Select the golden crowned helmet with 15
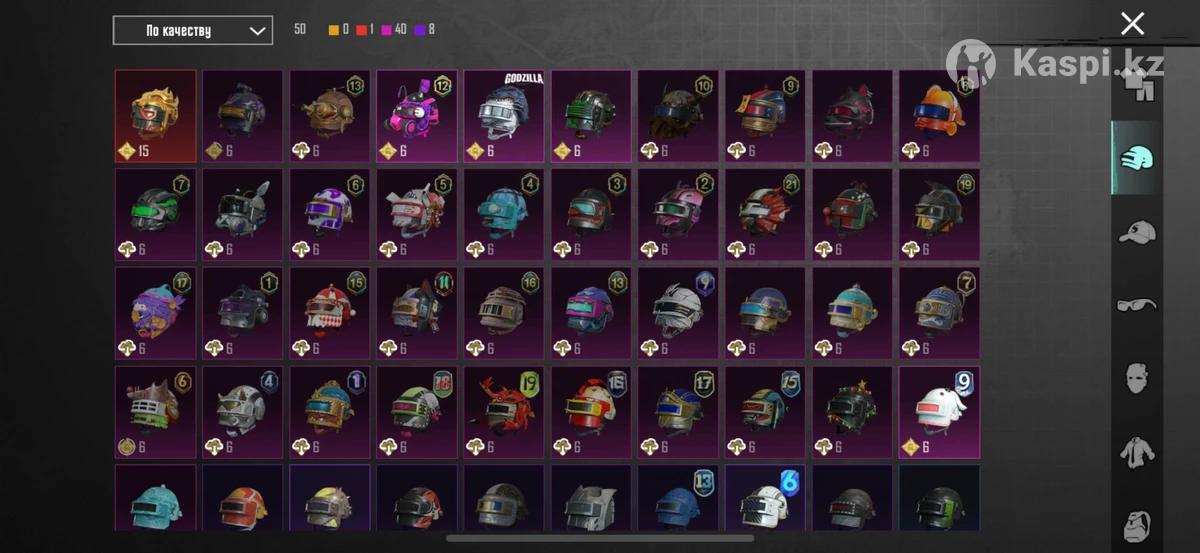The width and height of the screenshot is (1200, 553). click(156, 116)
